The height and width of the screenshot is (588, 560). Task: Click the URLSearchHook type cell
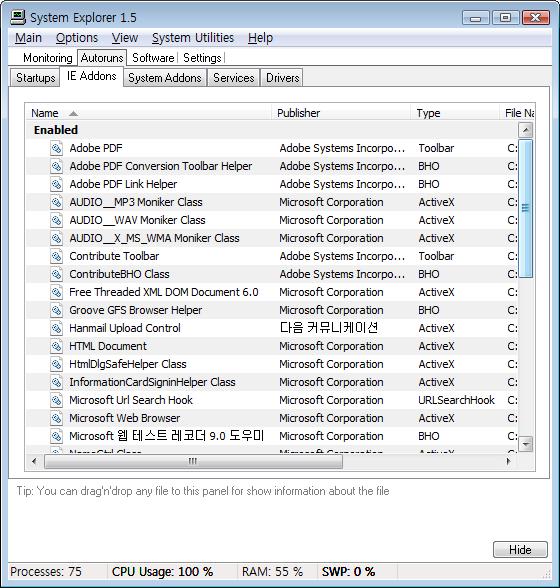[x=456, y=400]
